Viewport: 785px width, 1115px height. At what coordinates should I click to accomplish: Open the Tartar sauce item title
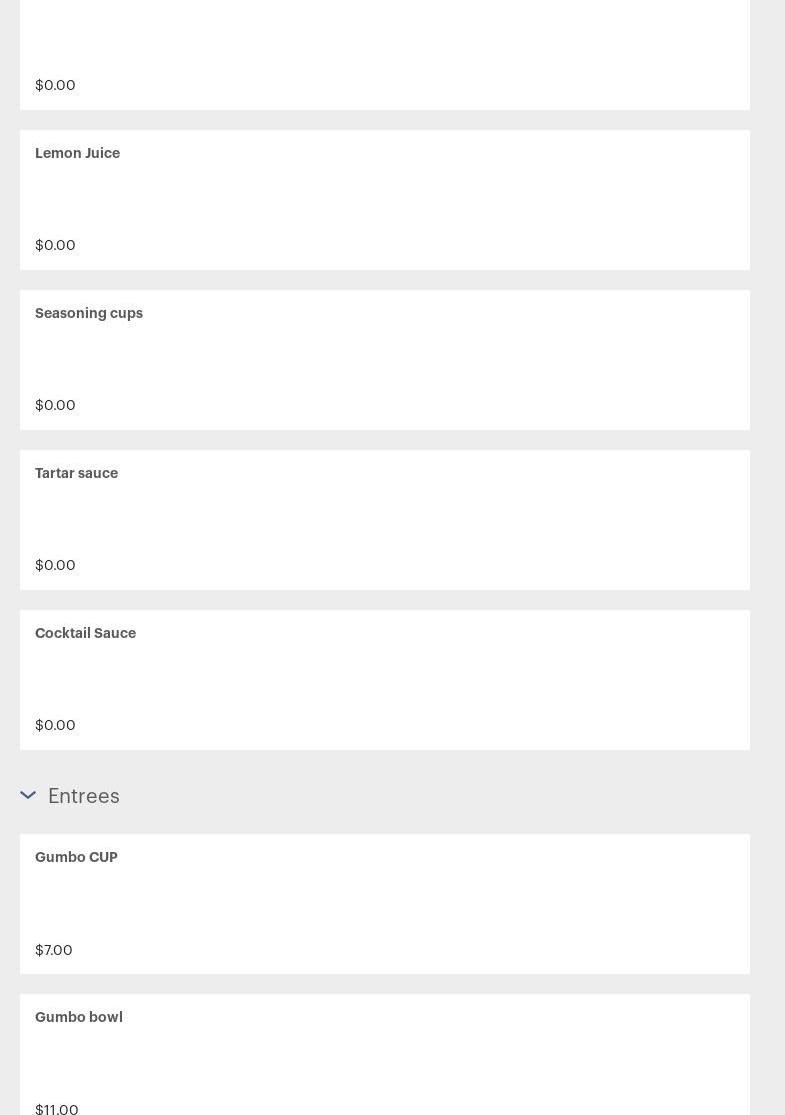point(76,473)
